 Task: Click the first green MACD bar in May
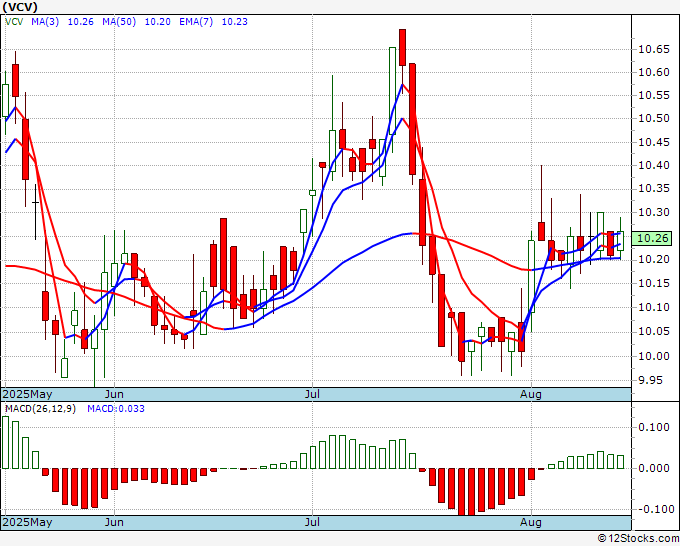(6, 442)
